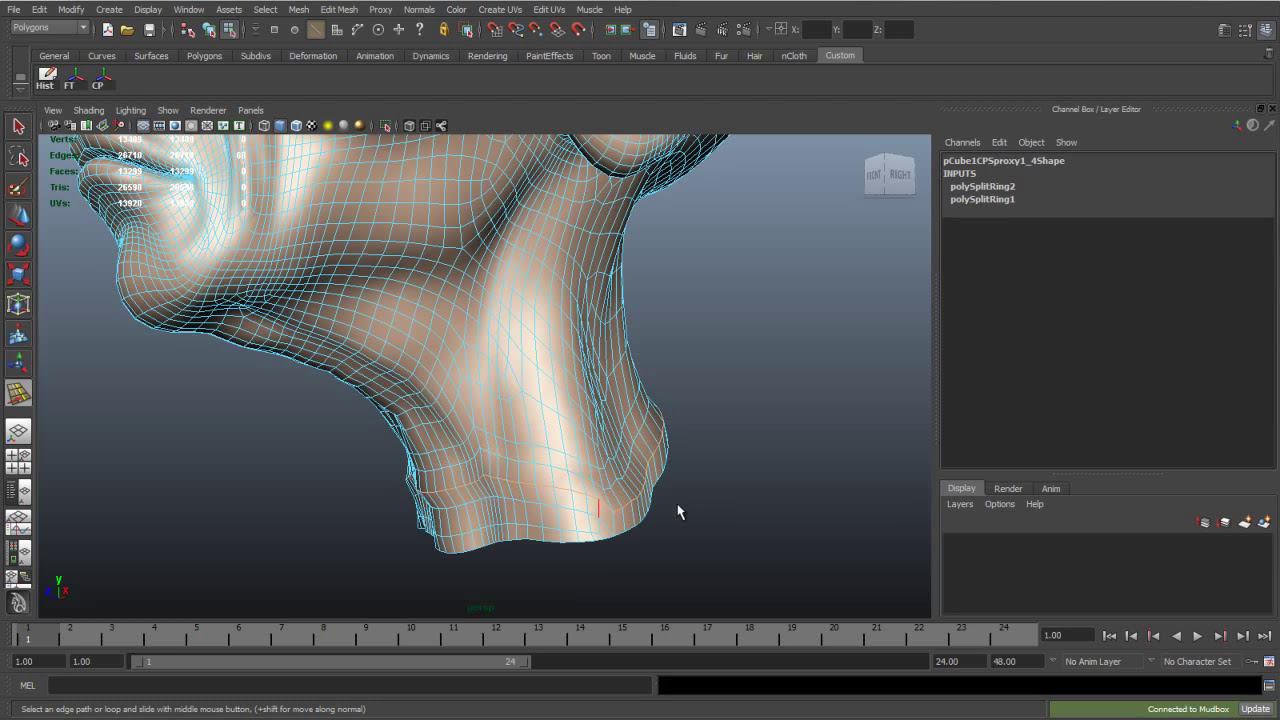The height and width of the screenshot is (720, 1280).
Task: Open the Edit Mesh menu
Action: coord(339,9)
